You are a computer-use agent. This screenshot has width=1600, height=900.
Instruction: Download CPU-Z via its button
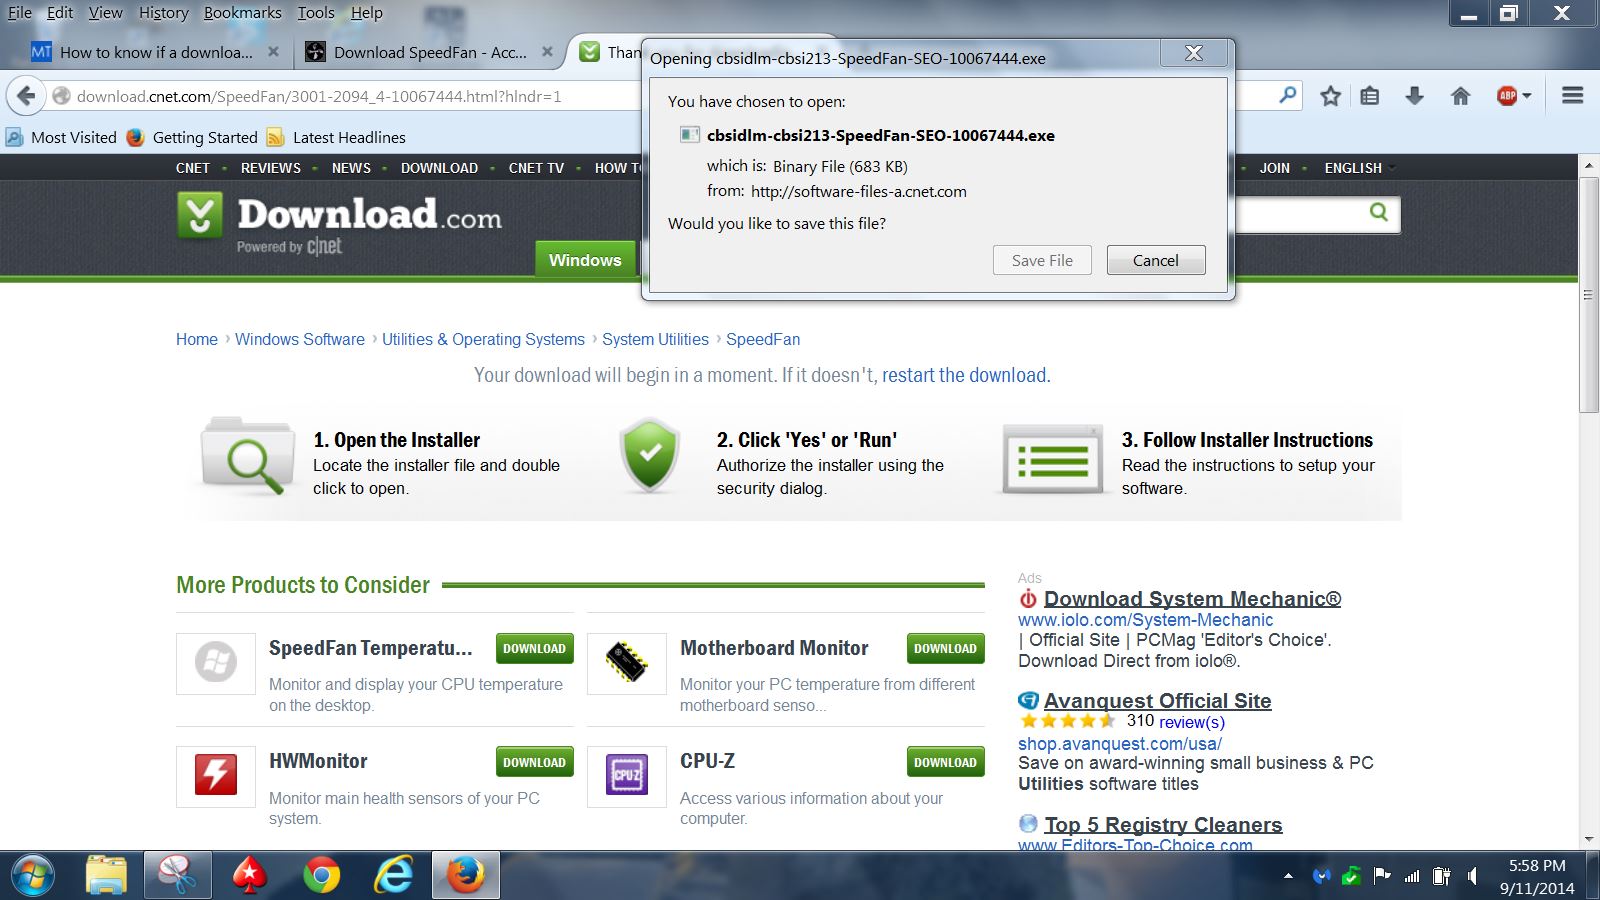click(x=945, y=762)
